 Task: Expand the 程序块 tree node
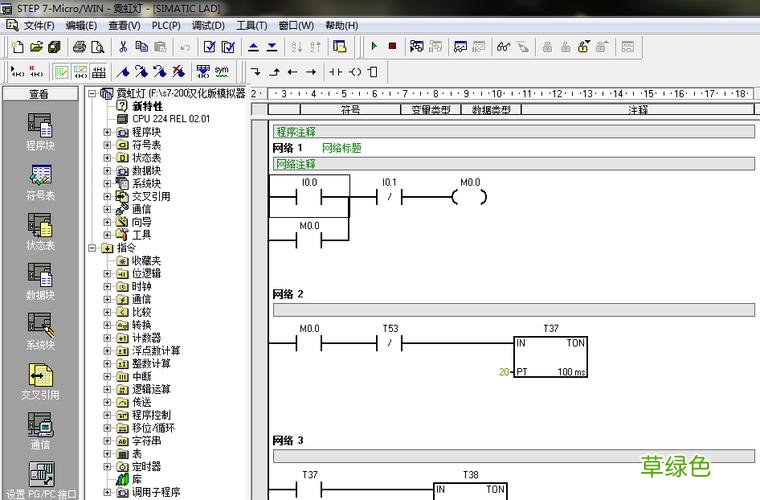coord(107,132)
